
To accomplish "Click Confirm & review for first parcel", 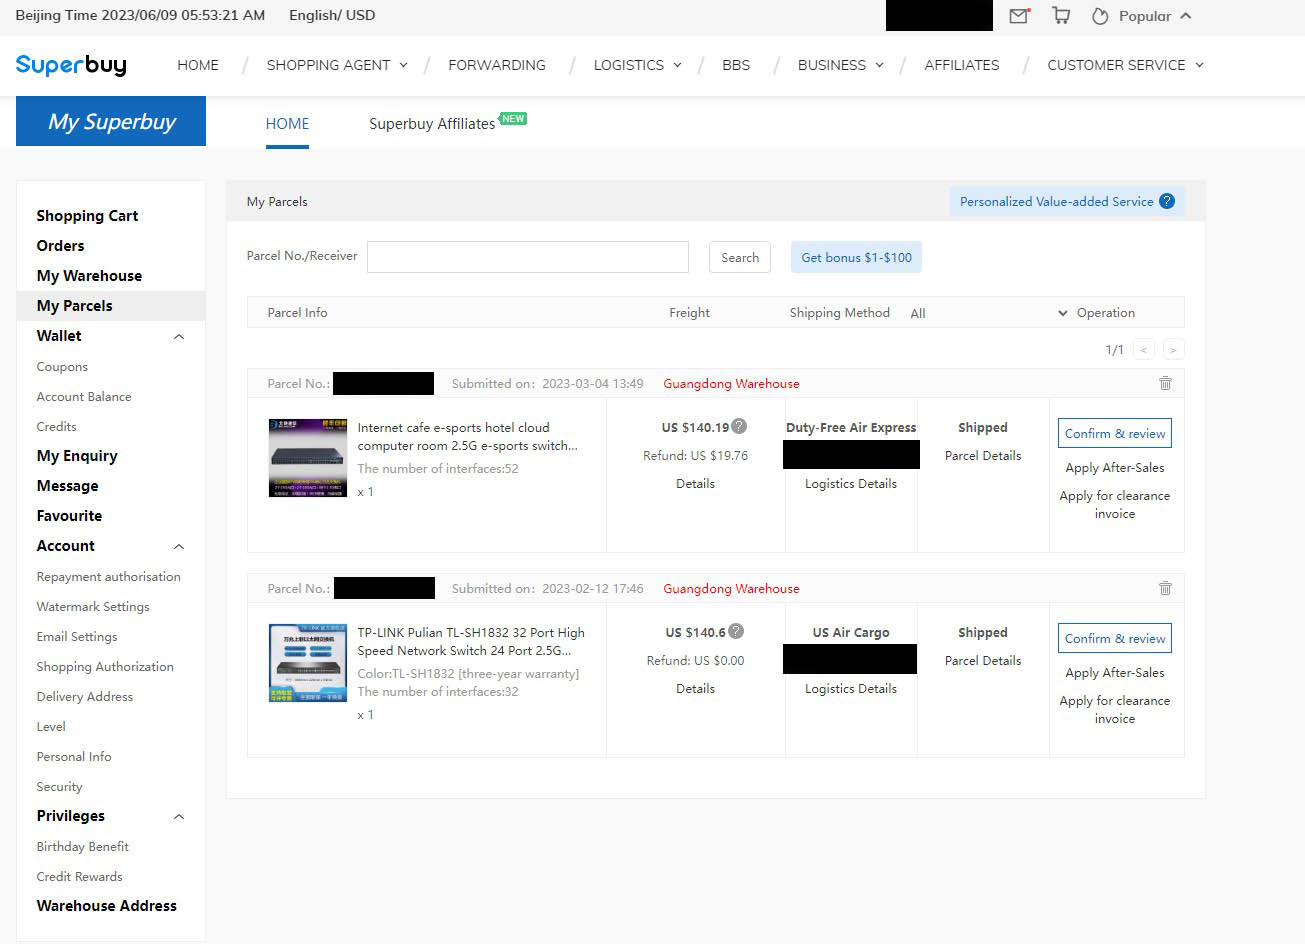I will click(x=1114, y=433).
